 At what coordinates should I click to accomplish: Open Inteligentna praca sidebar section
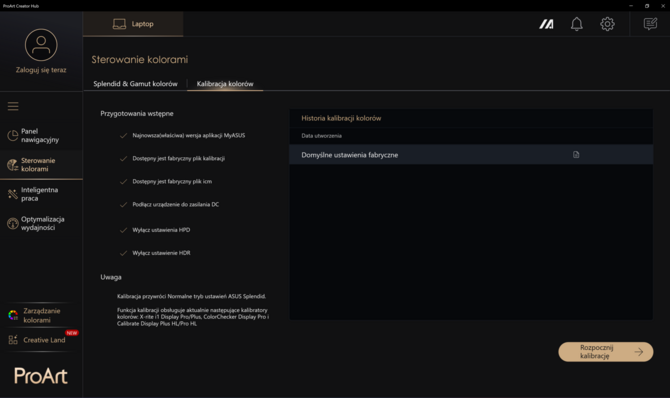tap(41, 194)
